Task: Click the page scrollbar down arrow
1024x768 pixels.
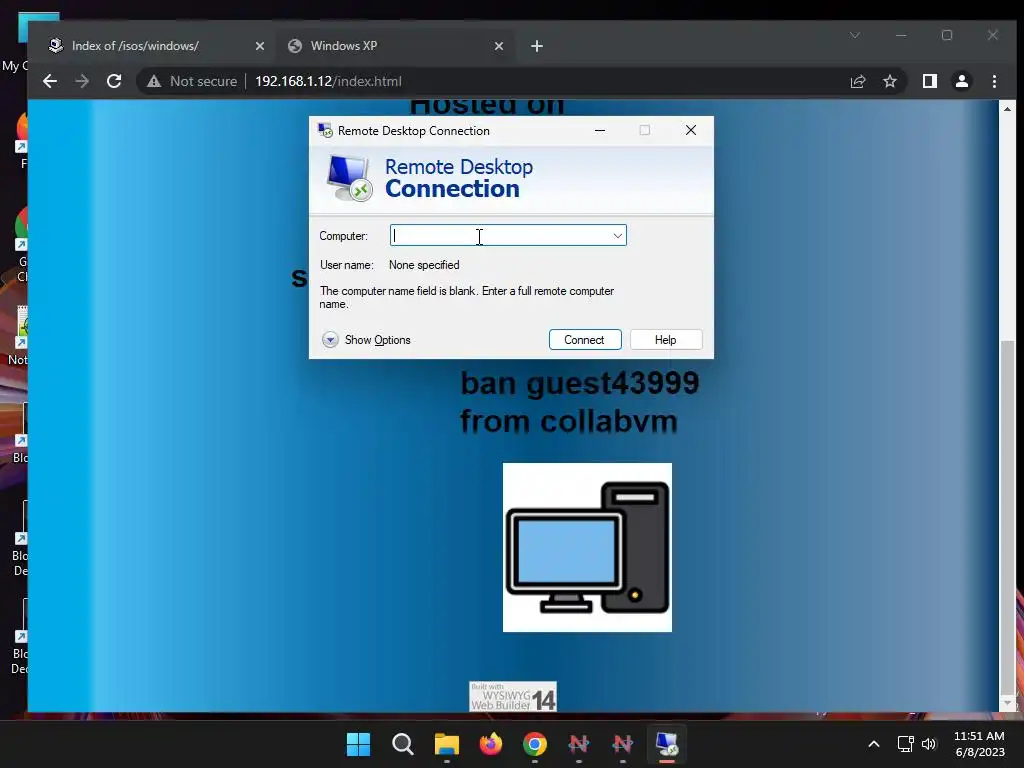Action: pyautogui.click(x=1007, y=703)
